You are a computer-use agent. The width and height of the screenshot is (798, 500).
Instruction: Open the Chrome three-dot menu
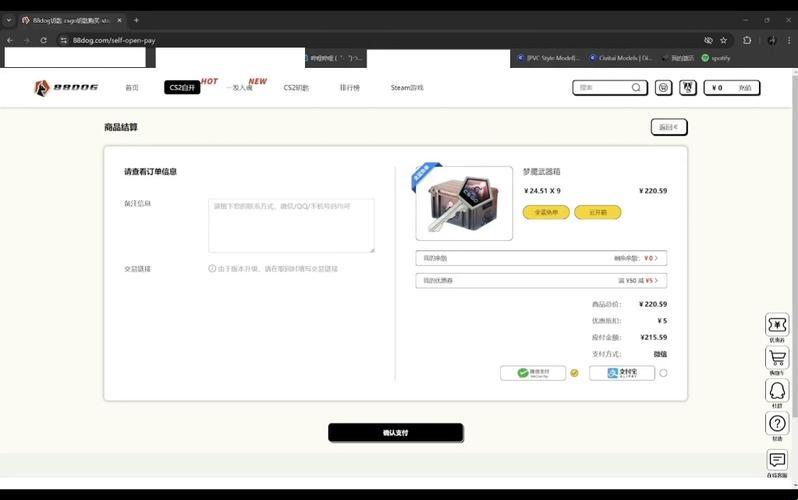tap(789, 40)
